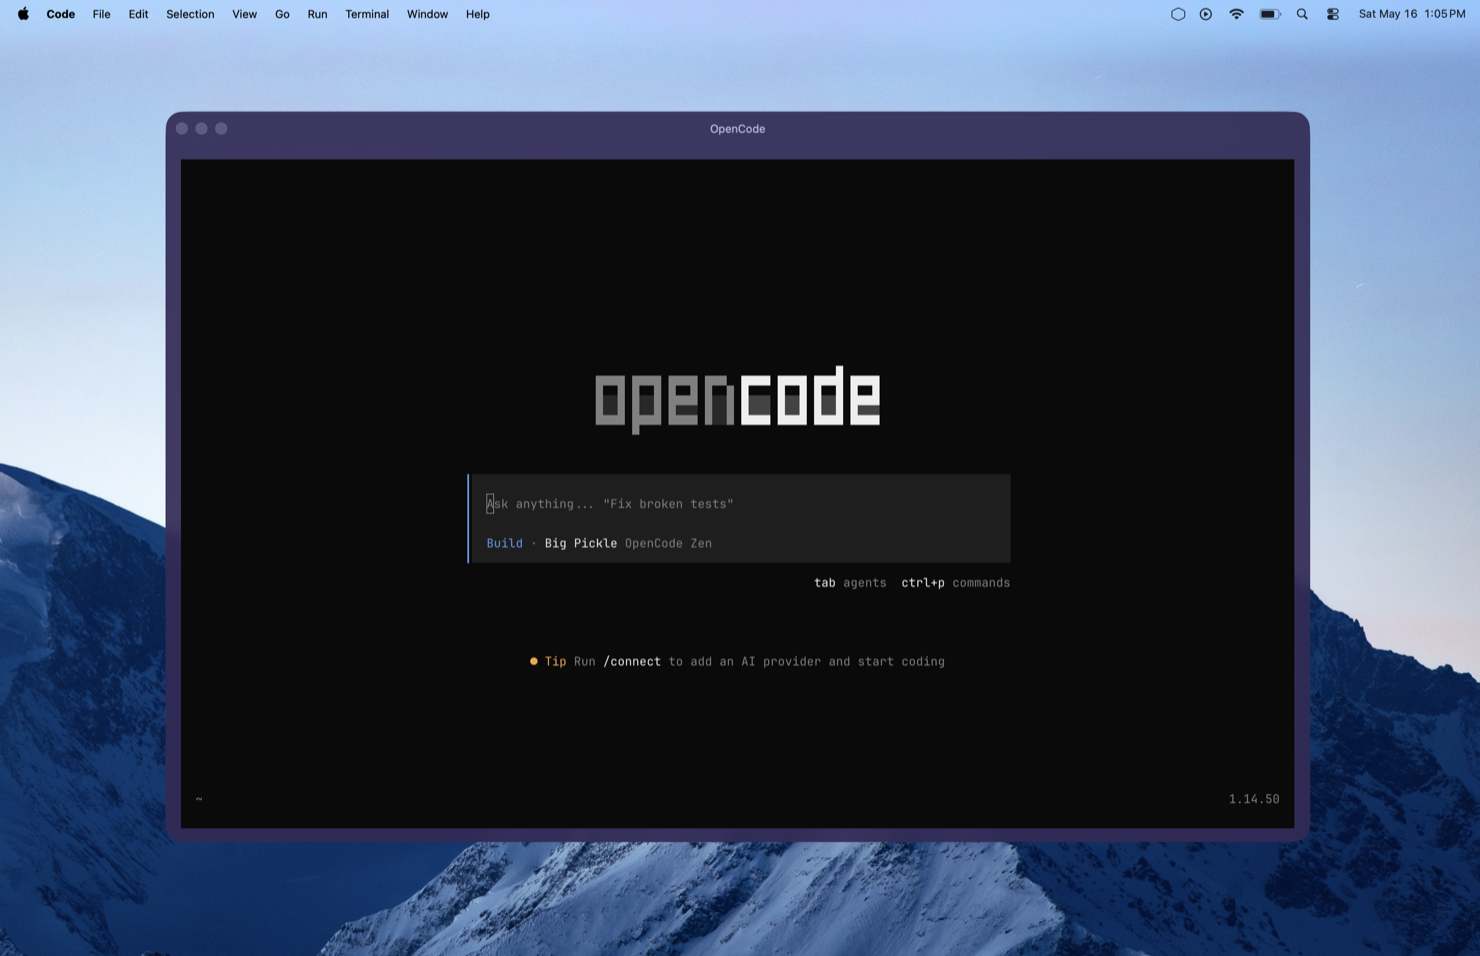The height and width of the screenshot is (956, 1480).
Task: Maximize the OpenCode window
Action: pos(221,129)
